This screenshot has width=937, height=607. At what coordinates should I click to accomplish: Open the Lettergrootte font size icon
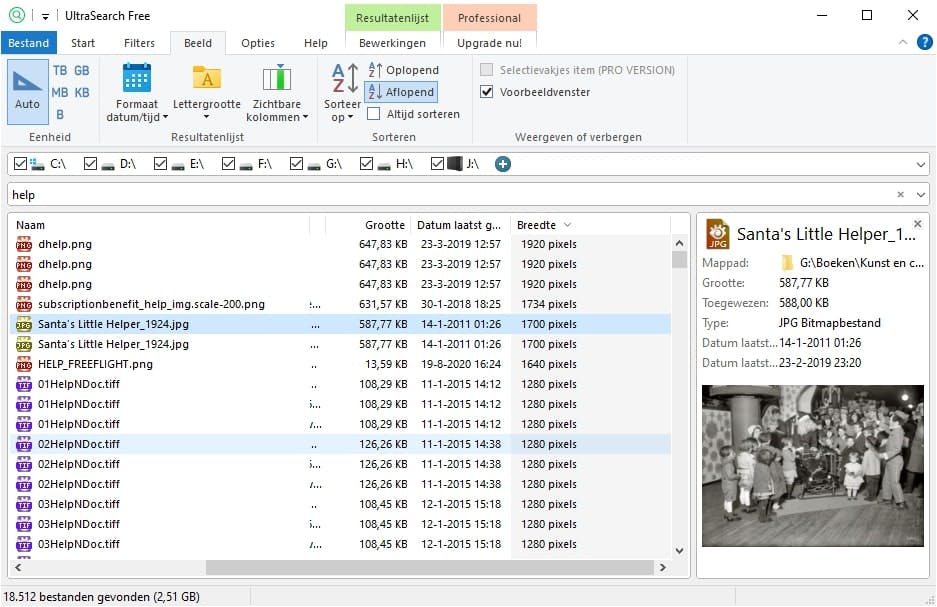coord(206,79)
